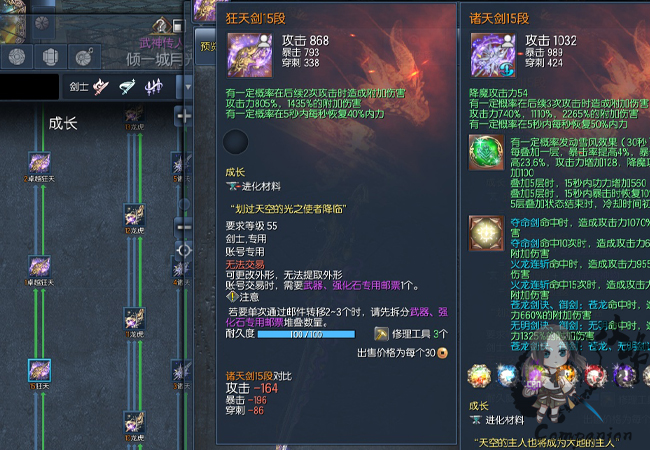
Task: Open the 预览 tab
Action: tap(206, 46)
